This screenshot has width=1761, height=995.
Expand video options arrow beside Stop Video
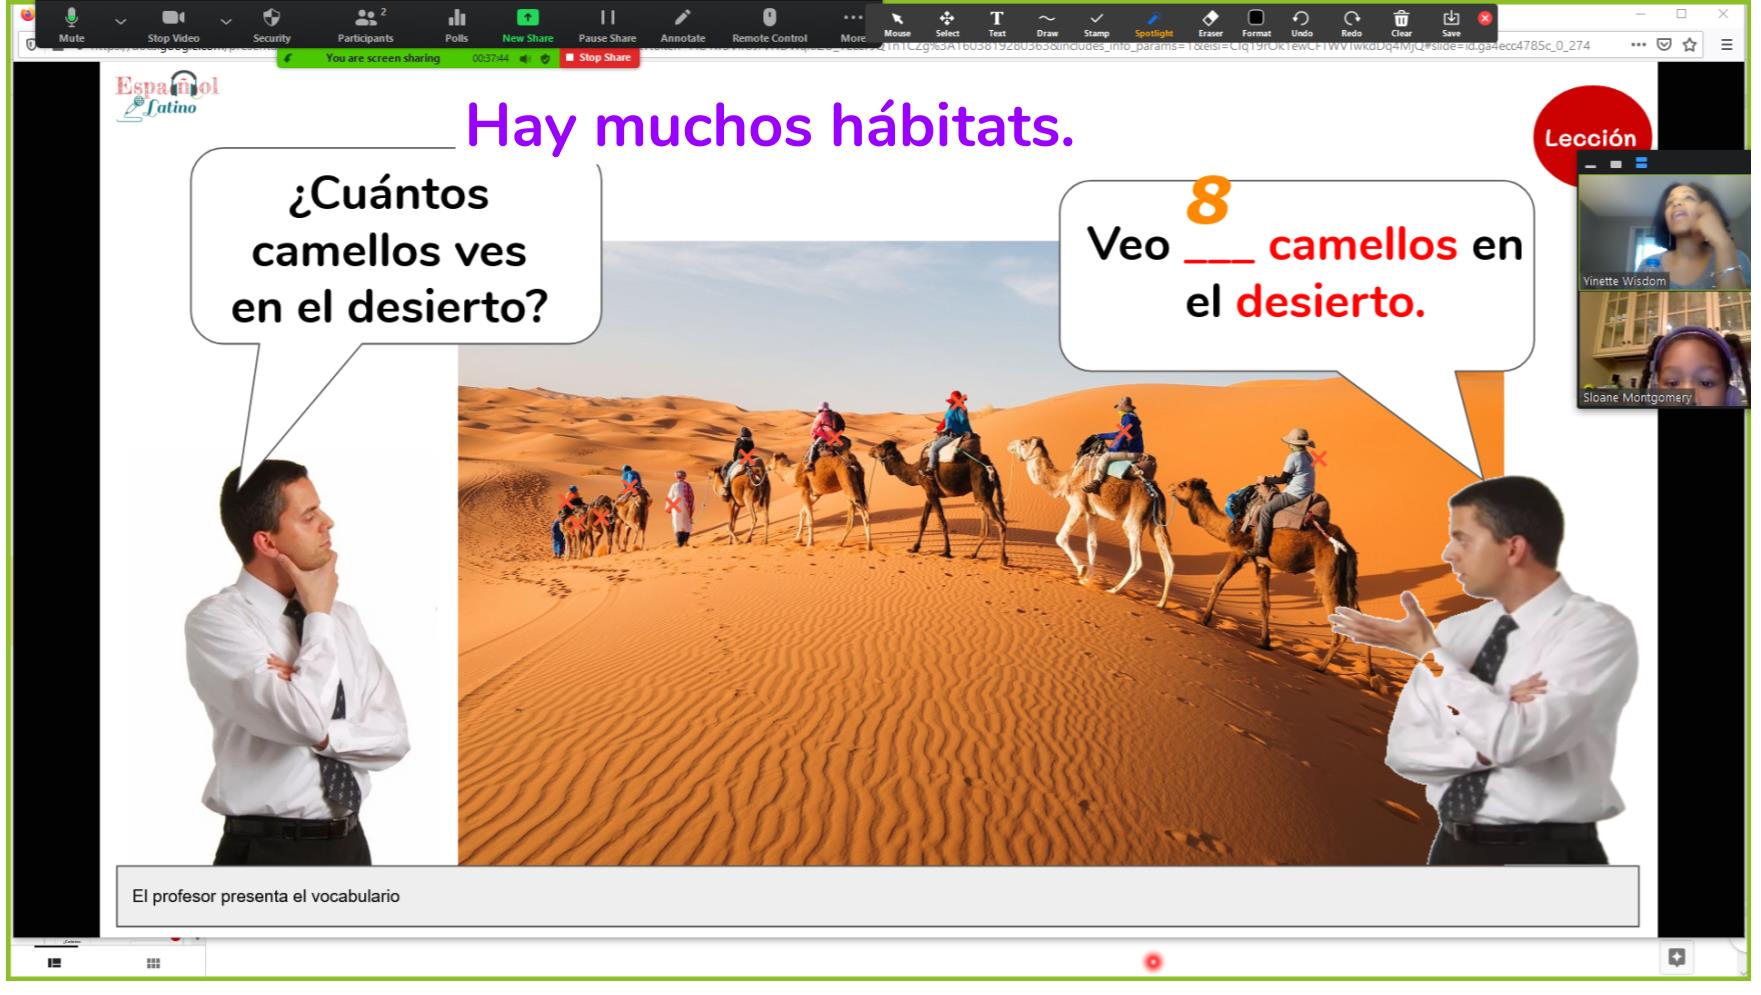[x=226, y=20]
